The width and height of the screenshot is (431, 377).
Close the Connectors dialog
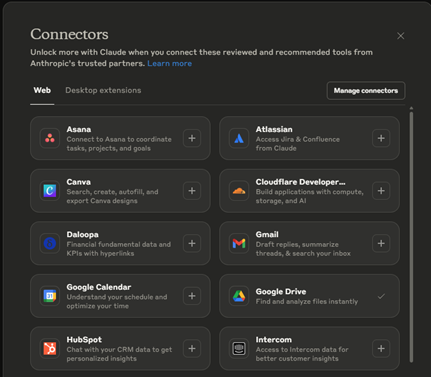(401, 36)
